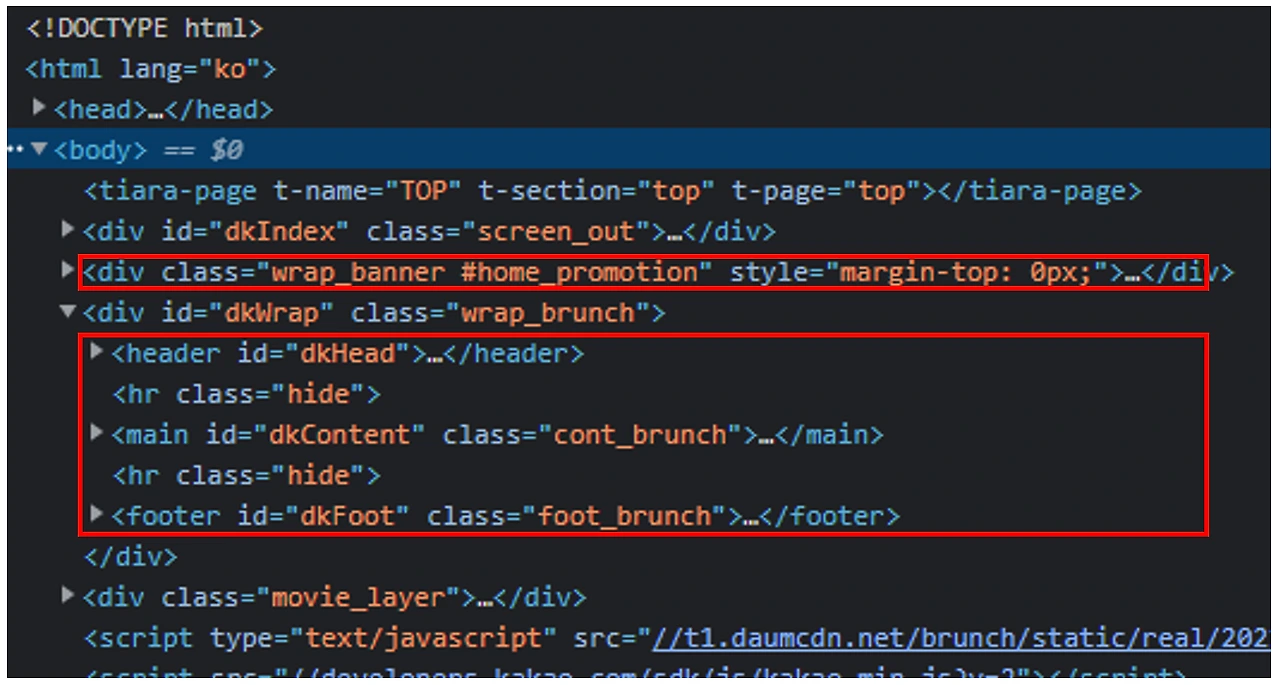
Task: Open the t1.daumcdn.net script source link
Action: 960,638
